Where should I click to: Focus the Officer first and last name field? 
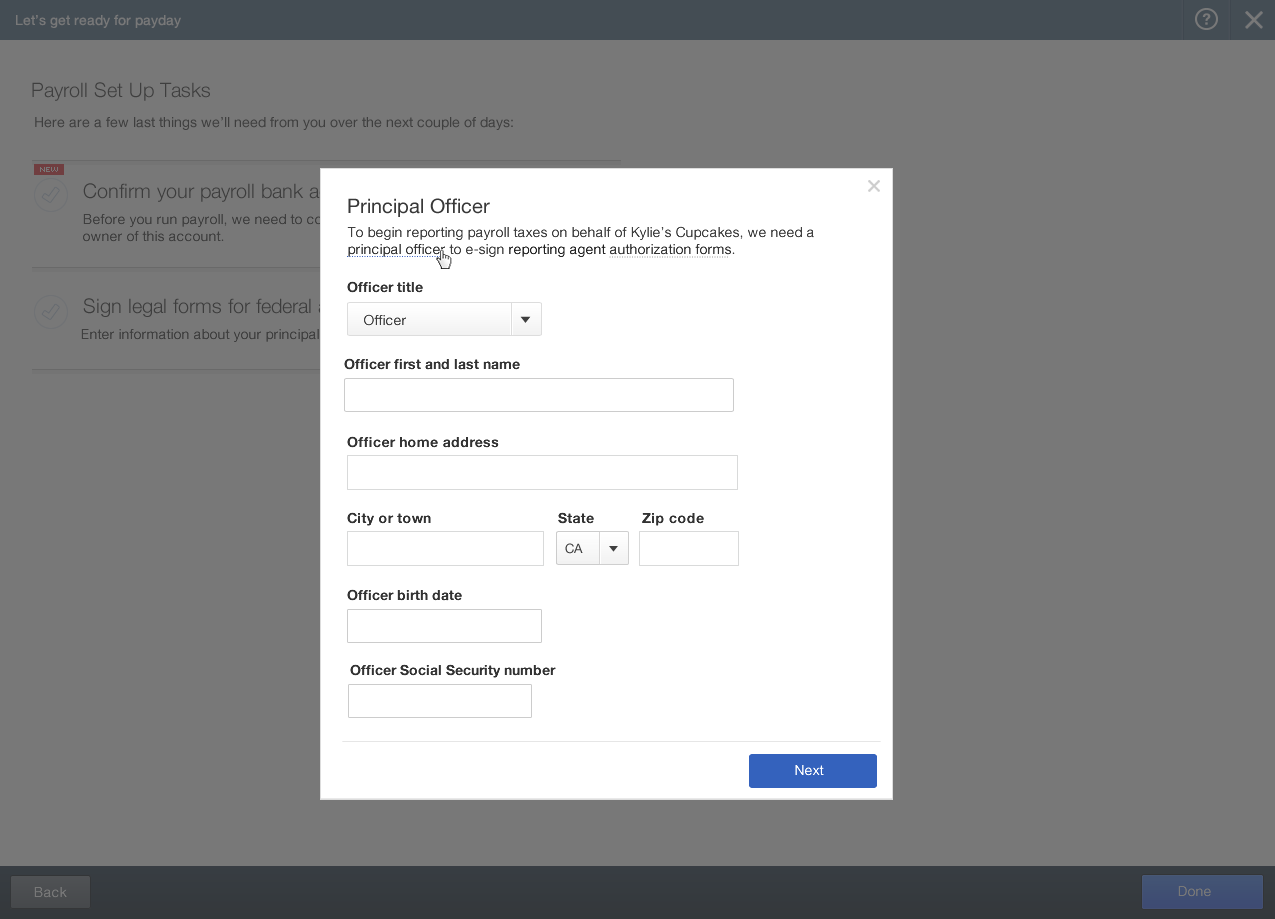click(x=539, y=395)
